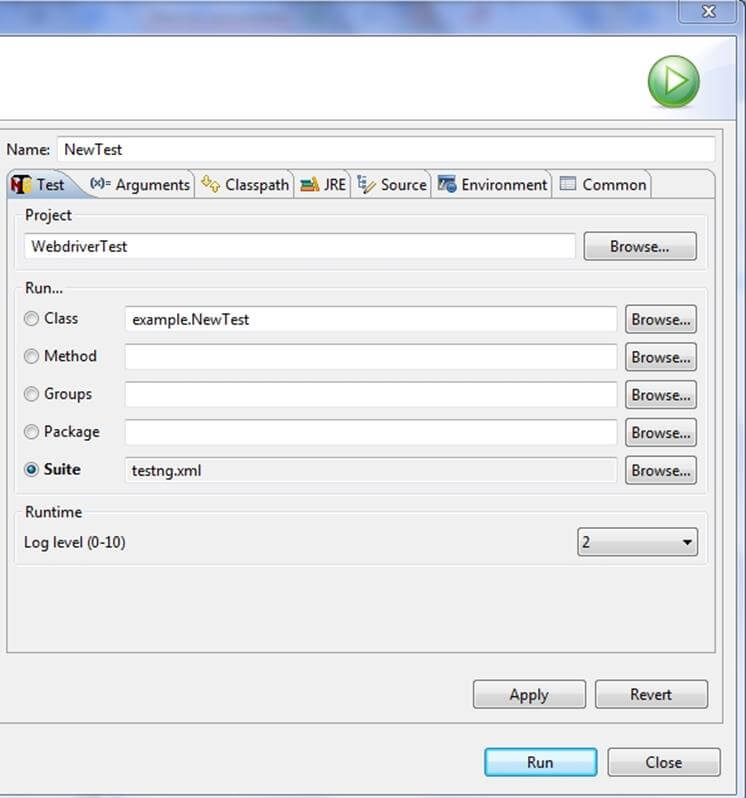Click the Classpath tab icon
Screen dimensions: 746x798
[210, 184]
